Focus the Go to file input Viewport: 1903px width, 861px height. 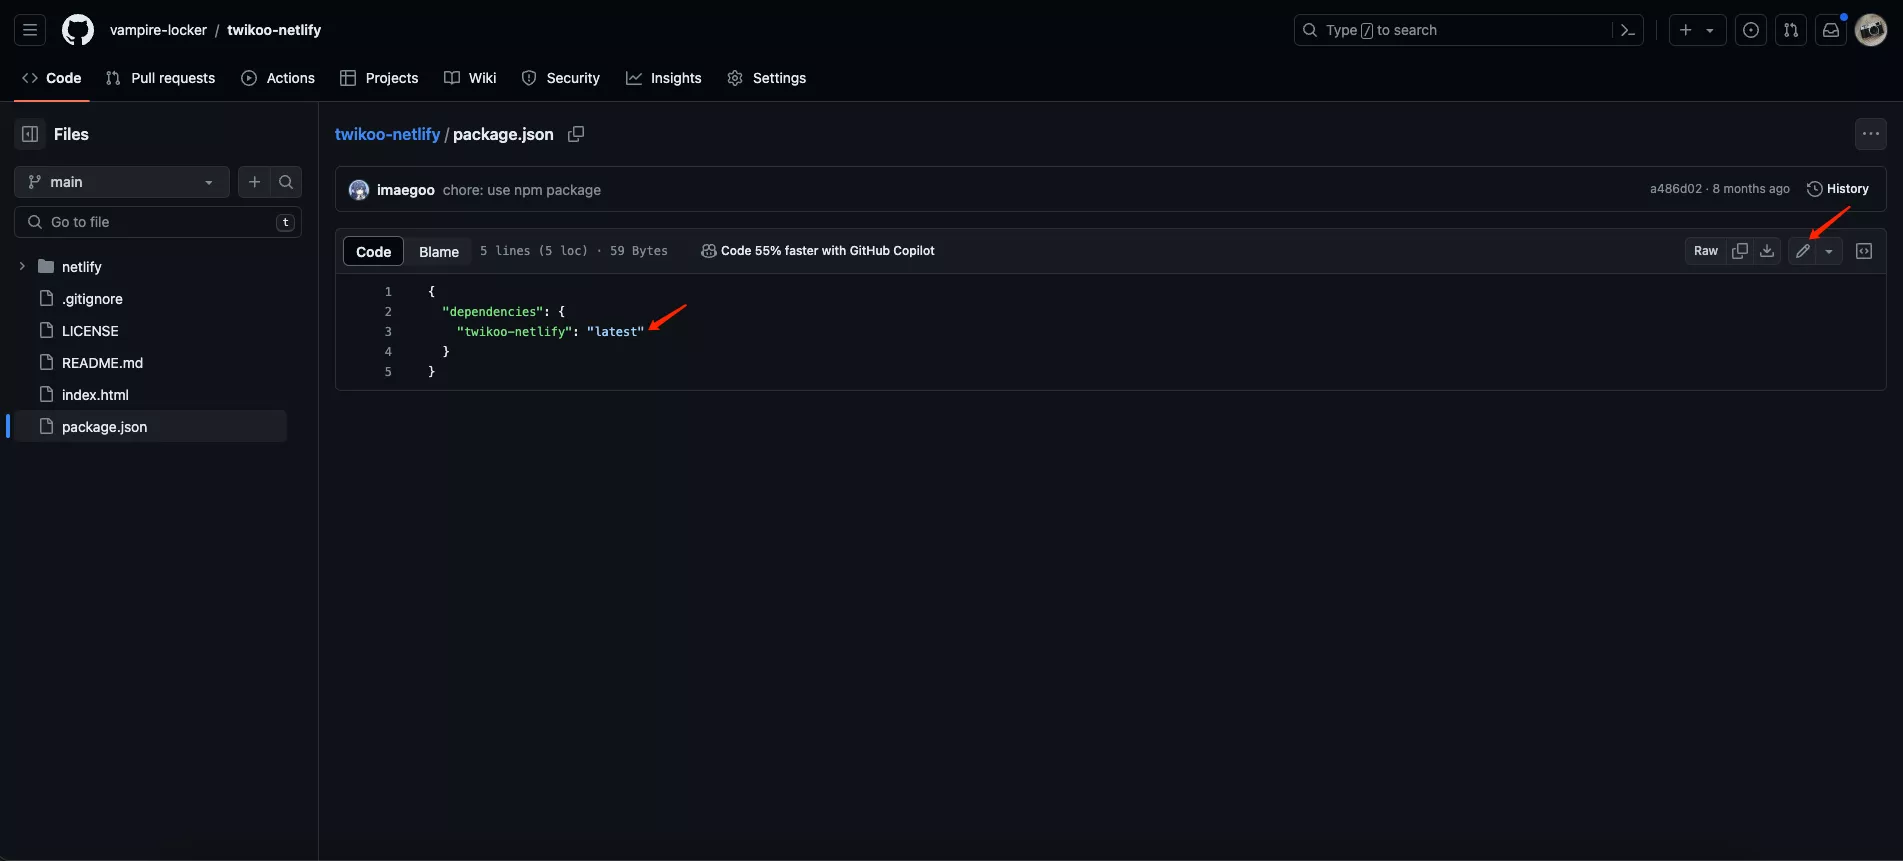click(158, 222)
